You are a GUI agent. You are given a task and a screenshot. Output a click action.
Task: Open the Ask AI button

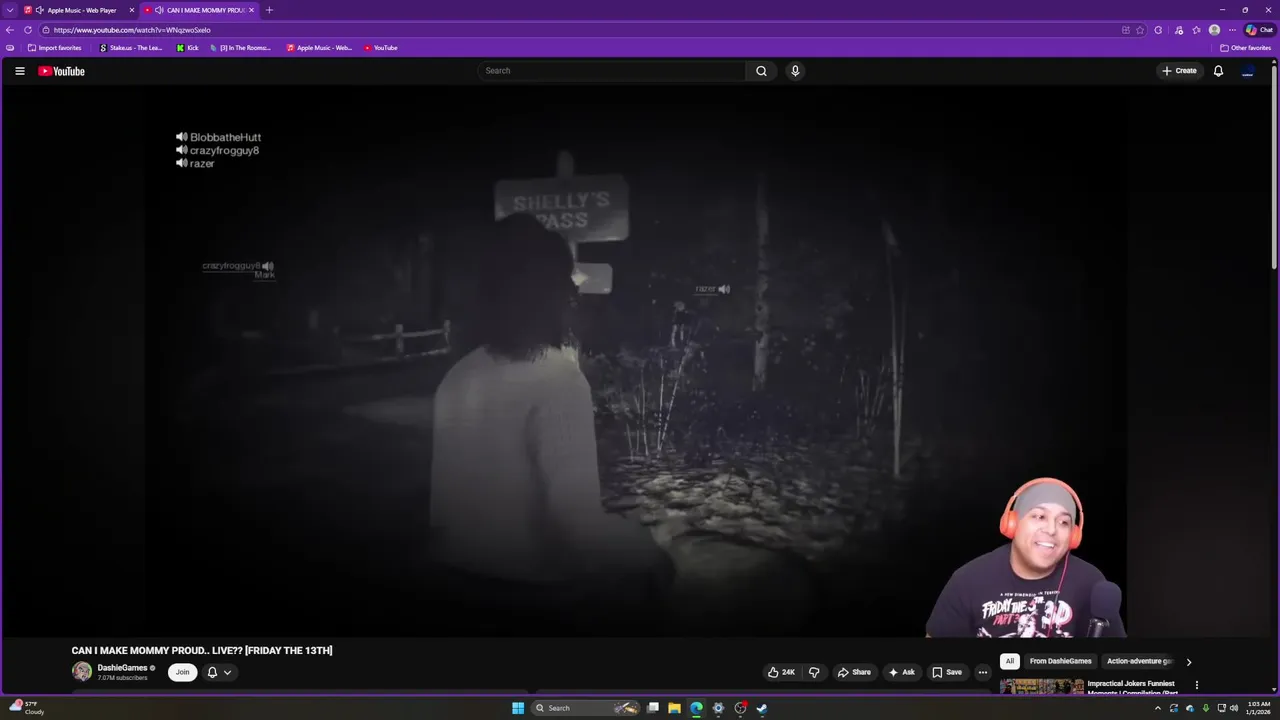click(901, 672)
